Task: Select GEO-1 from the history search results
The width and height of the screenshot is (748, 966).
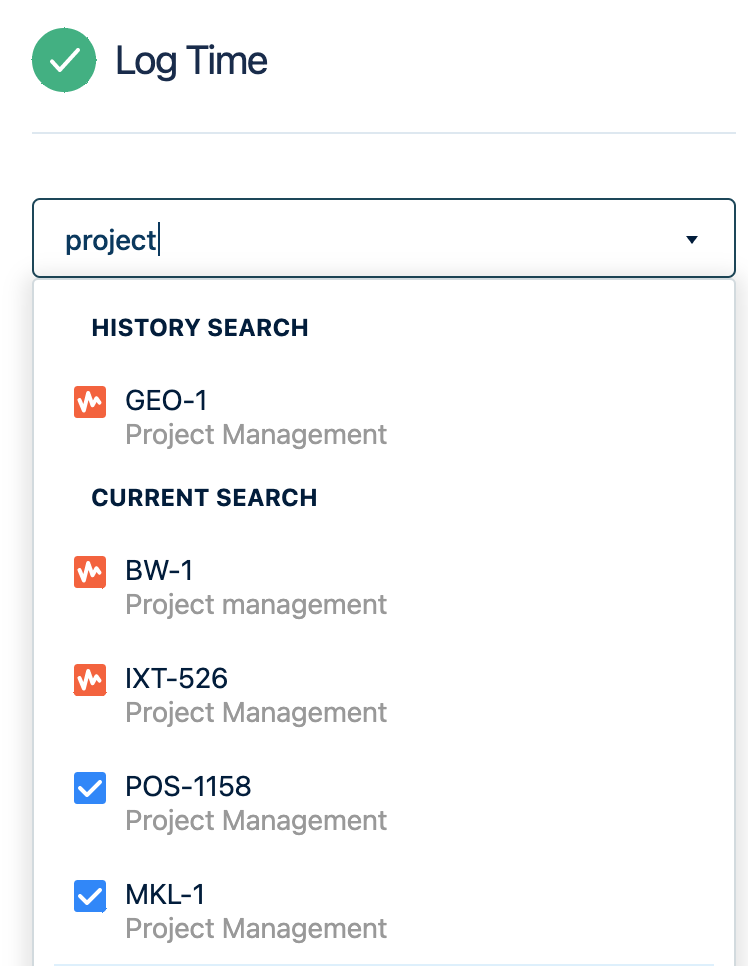Action: coord(166,401)
